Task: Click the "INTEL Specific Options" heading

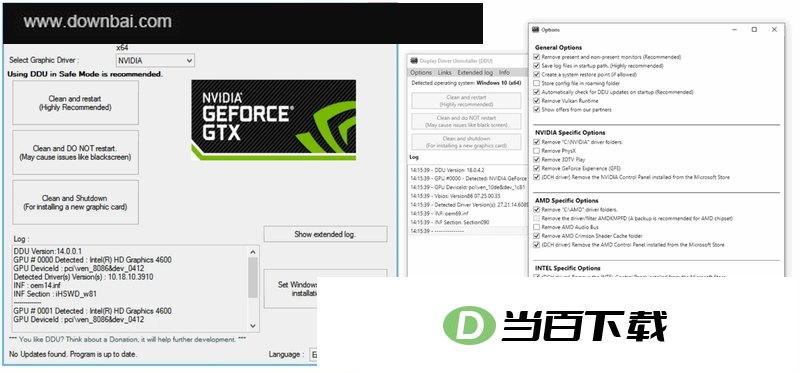Action: pos(567,268)
